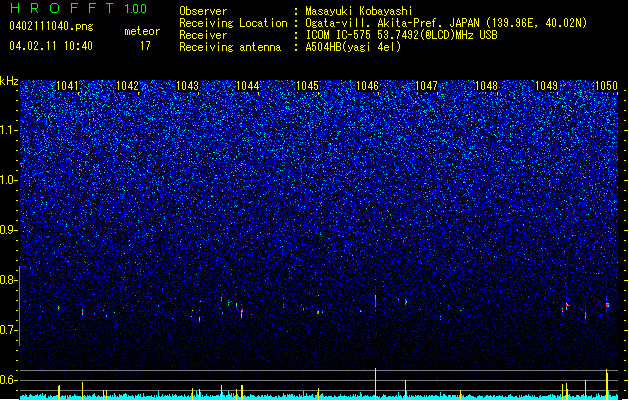Click the 1050 time marker
Screen dimensions: 629x400
[x=606, y=86]
